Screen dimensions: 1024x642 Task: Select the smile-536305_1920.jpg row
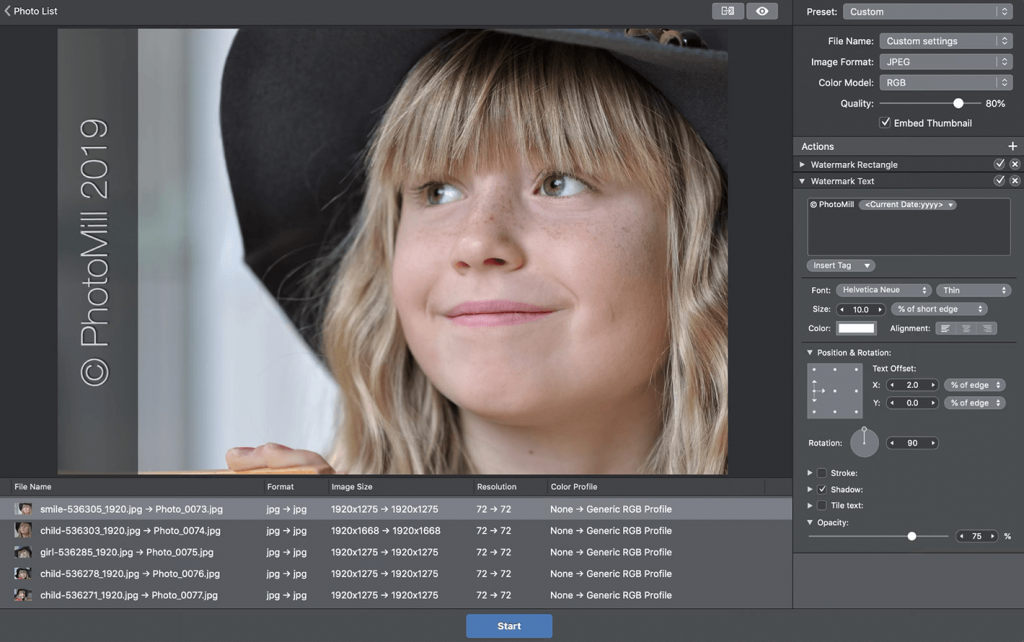(396, 509)
